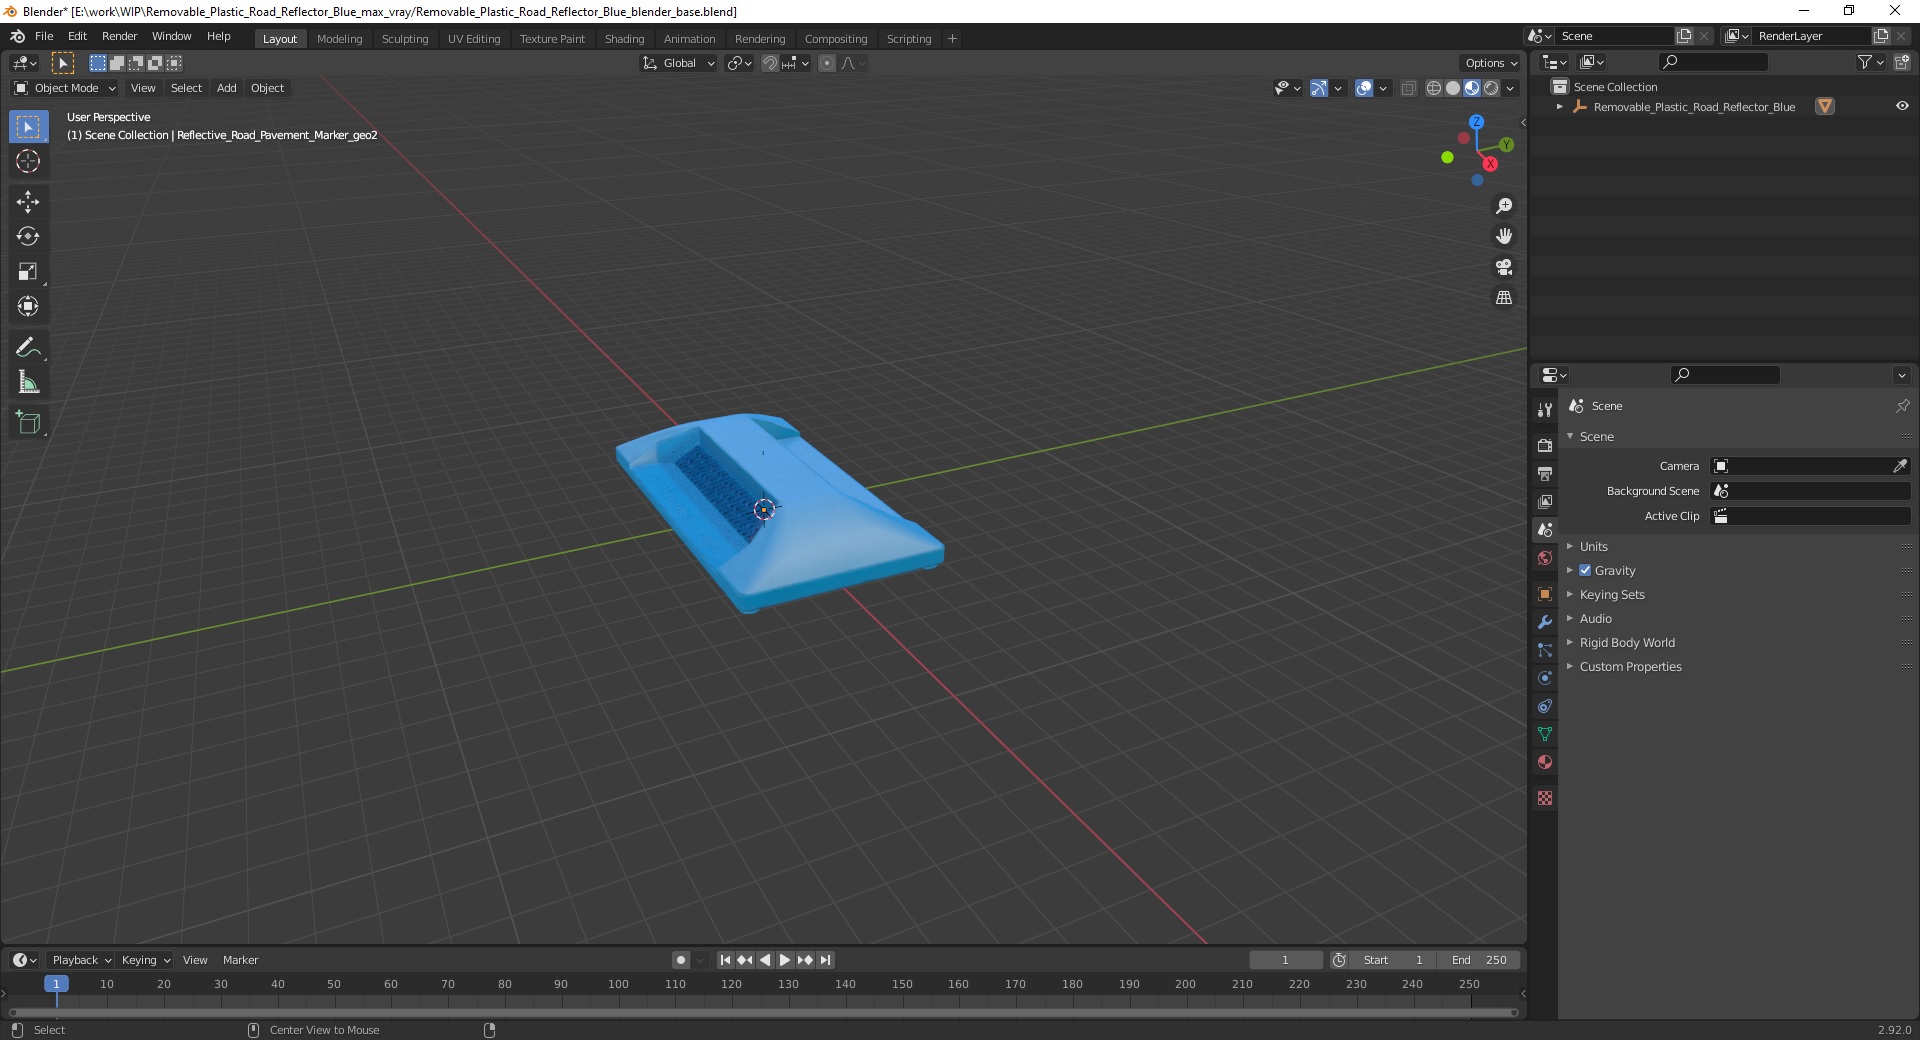Switch to the Modeling workspace tab
Image resolution: width=1920 pixels, height=1040 pixels.
tap(339, 38)
